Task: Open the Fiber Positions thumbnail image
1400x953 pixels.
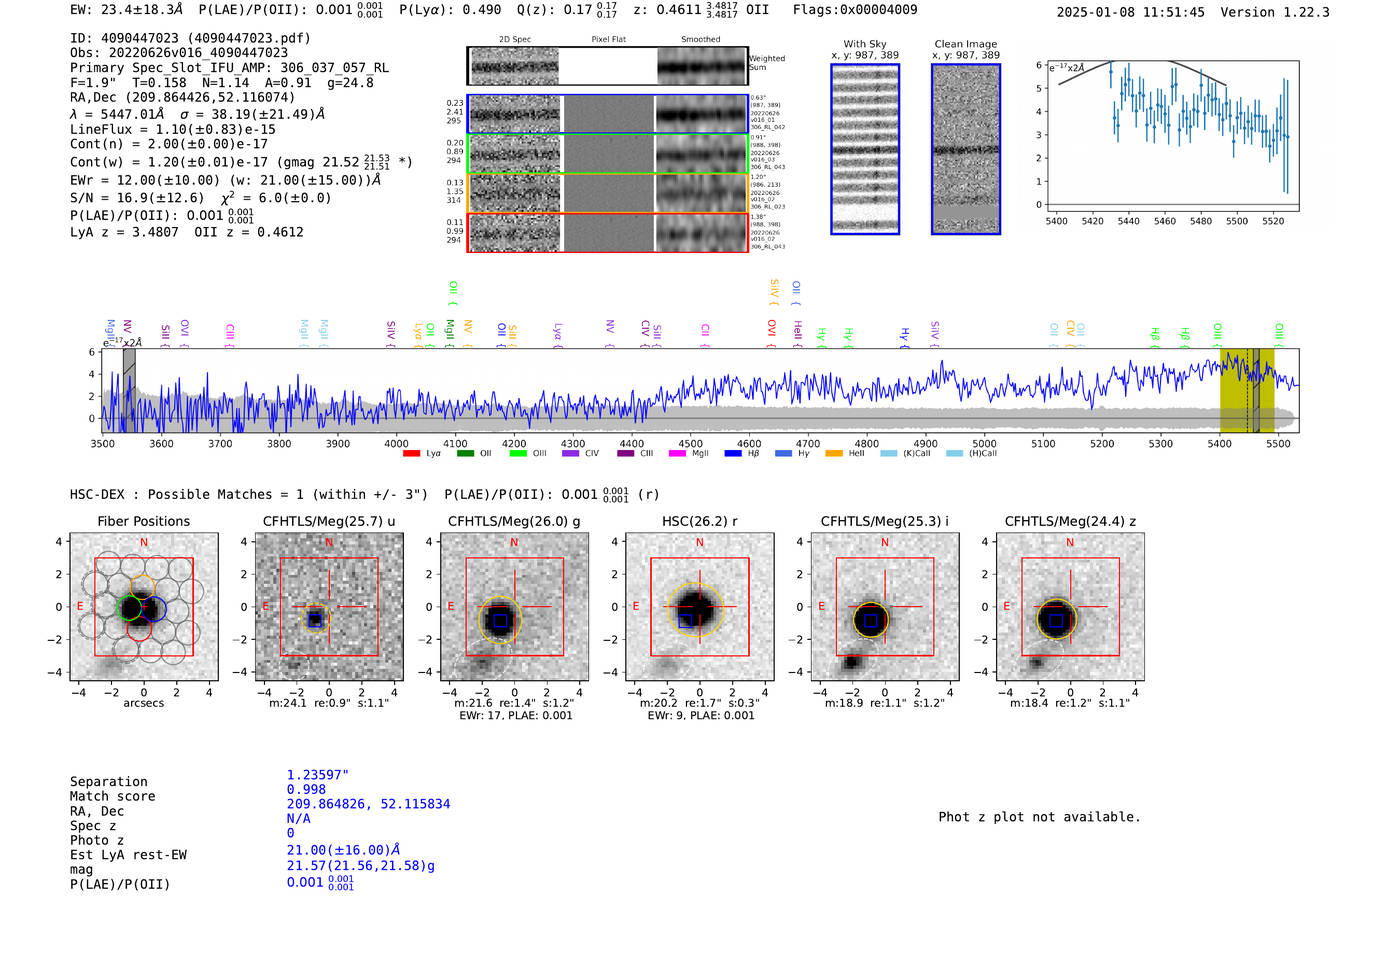Action: [144, 607]
